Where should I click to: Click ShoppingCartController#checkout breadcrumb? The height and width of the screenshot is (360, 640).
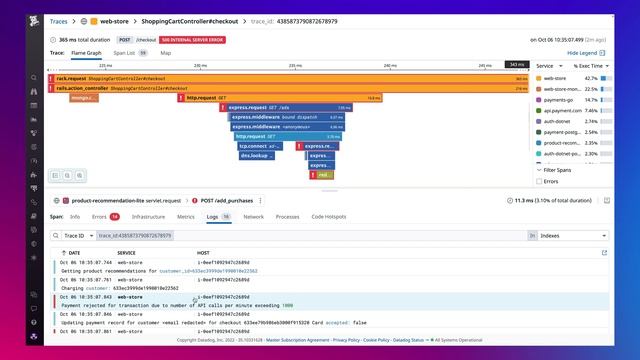click(190, 21)
